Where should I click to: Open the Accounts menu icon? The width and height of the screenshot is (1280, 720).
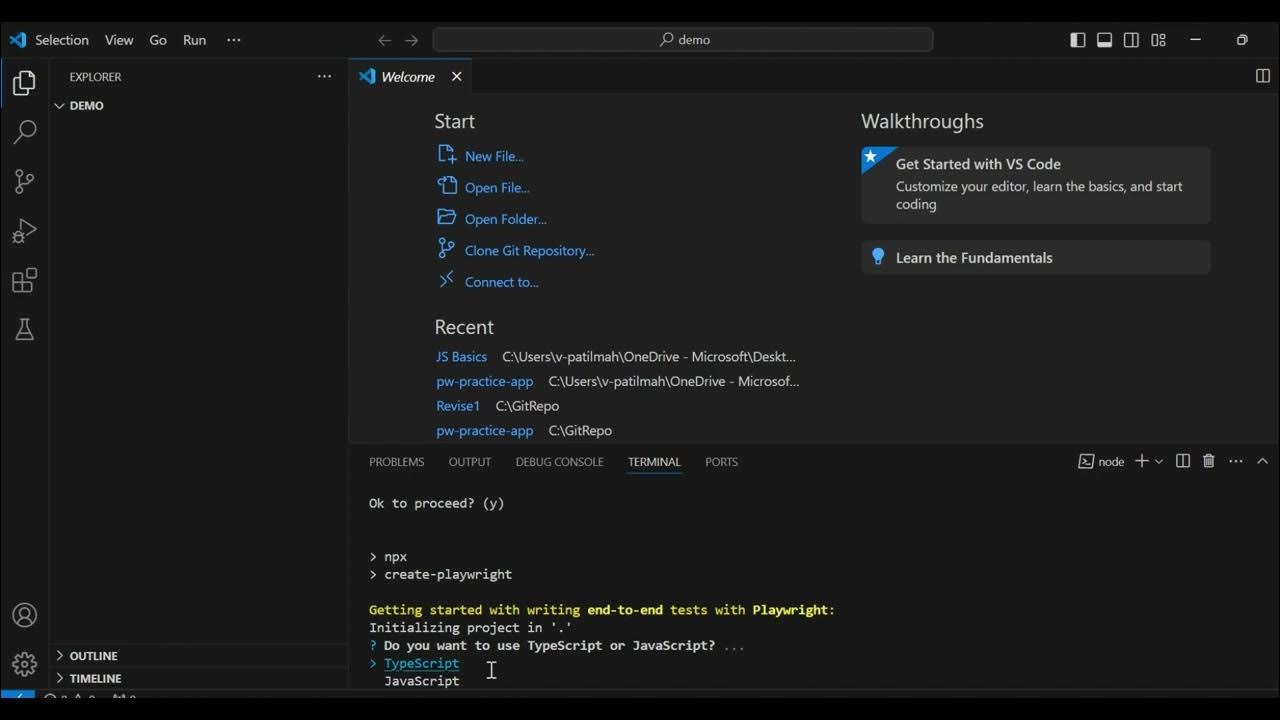coord(24,615)
